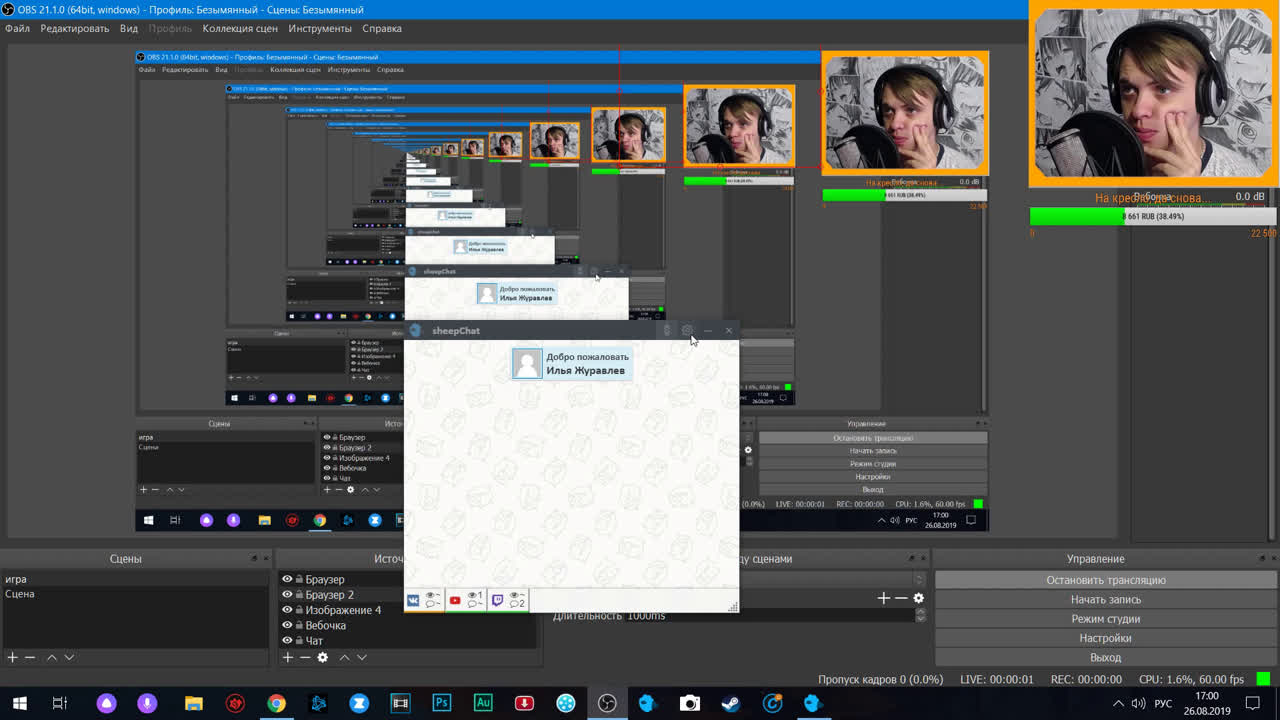
Task: Open the Инструменты menu
Action: [320, 28]
